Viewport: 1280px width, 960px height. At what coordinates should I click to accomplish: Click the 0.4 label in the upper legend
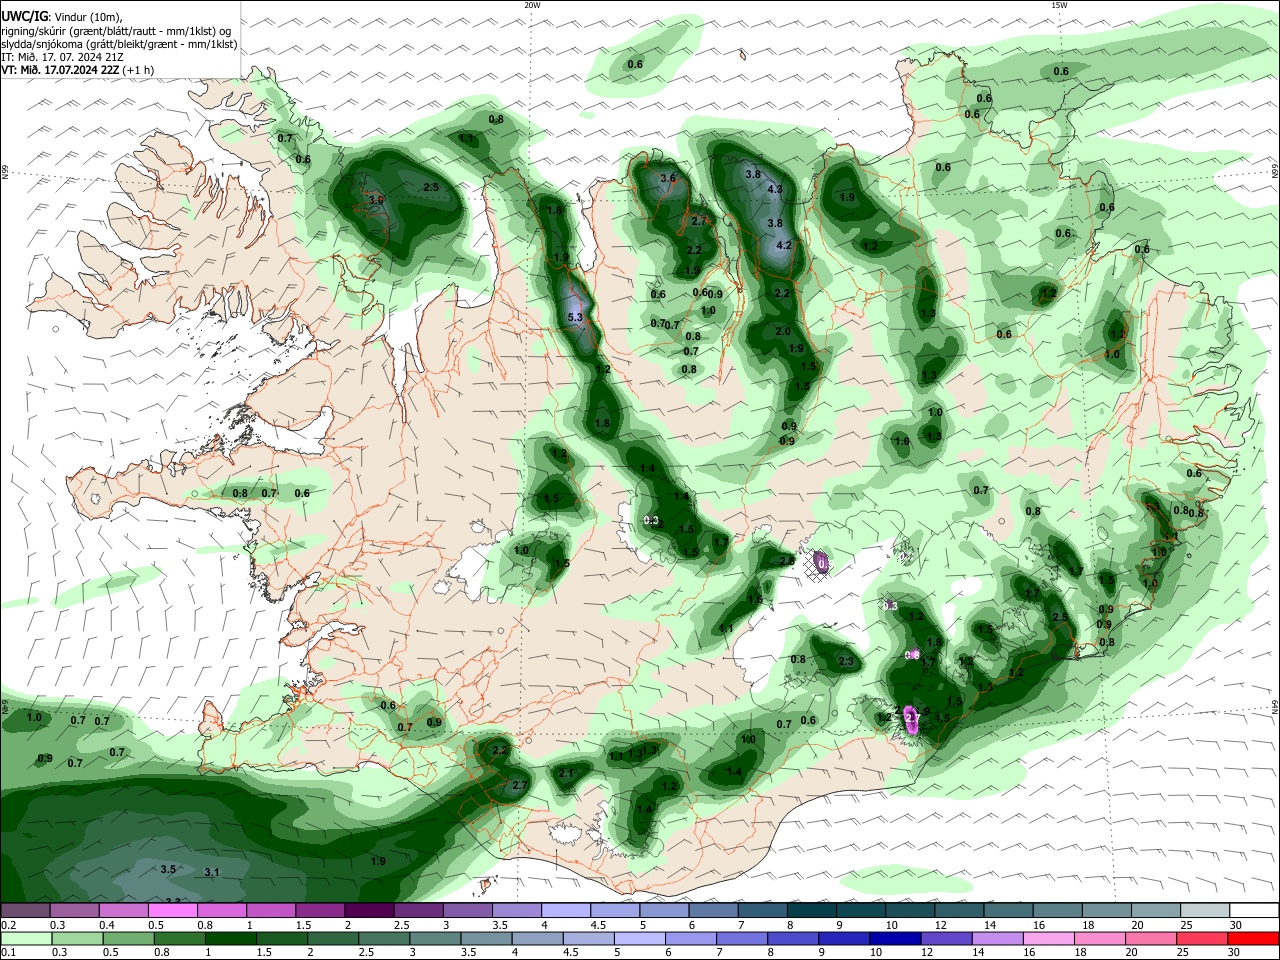[107, 925]
